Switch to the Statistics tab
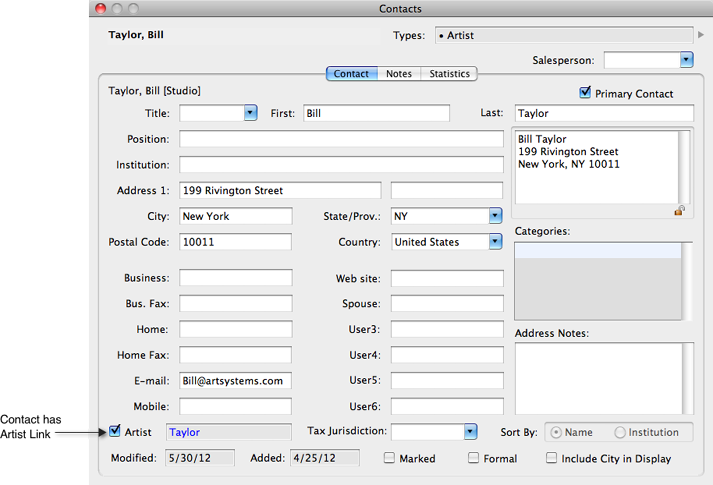 [449, 74]
